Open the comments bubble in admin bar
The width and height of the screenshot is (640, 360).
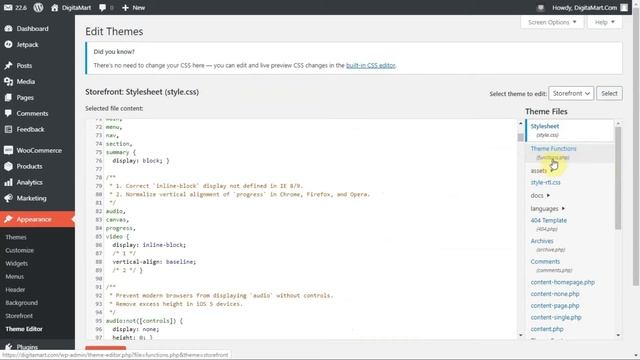click(102, 7)
